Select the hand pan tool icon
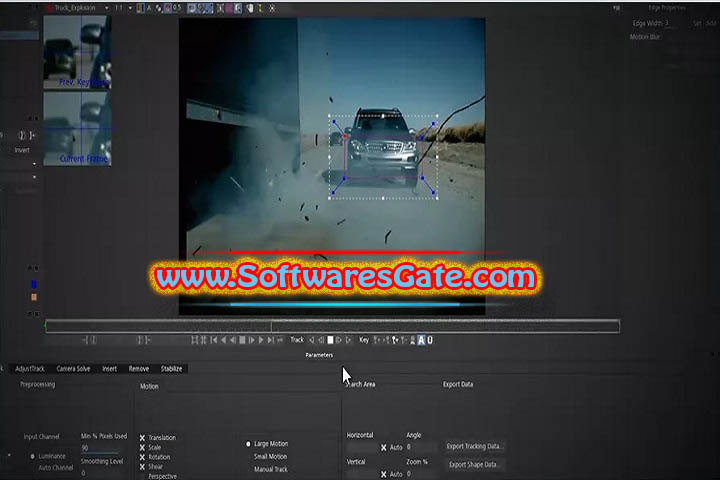The height and width of the screenshot is (480, 720). coord(249,8)
